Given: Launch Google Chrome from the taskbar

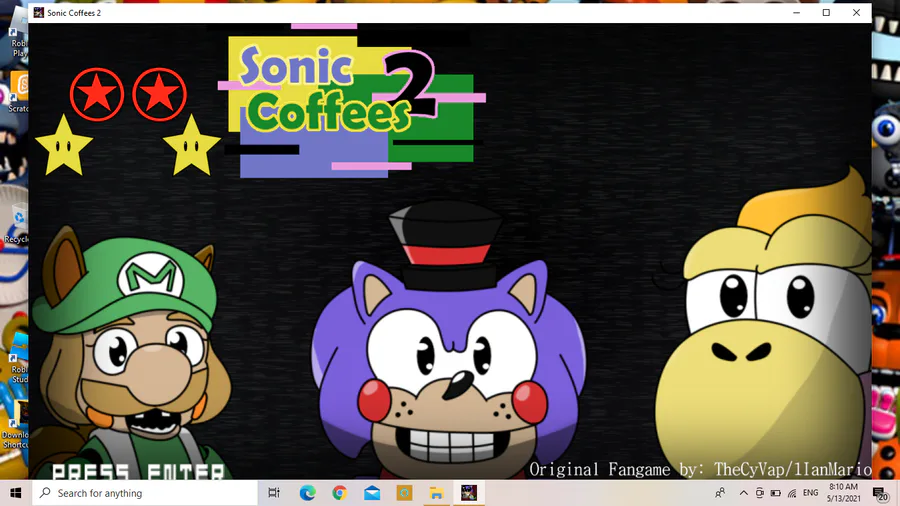Looking at the screenshot, I should 340,493.
